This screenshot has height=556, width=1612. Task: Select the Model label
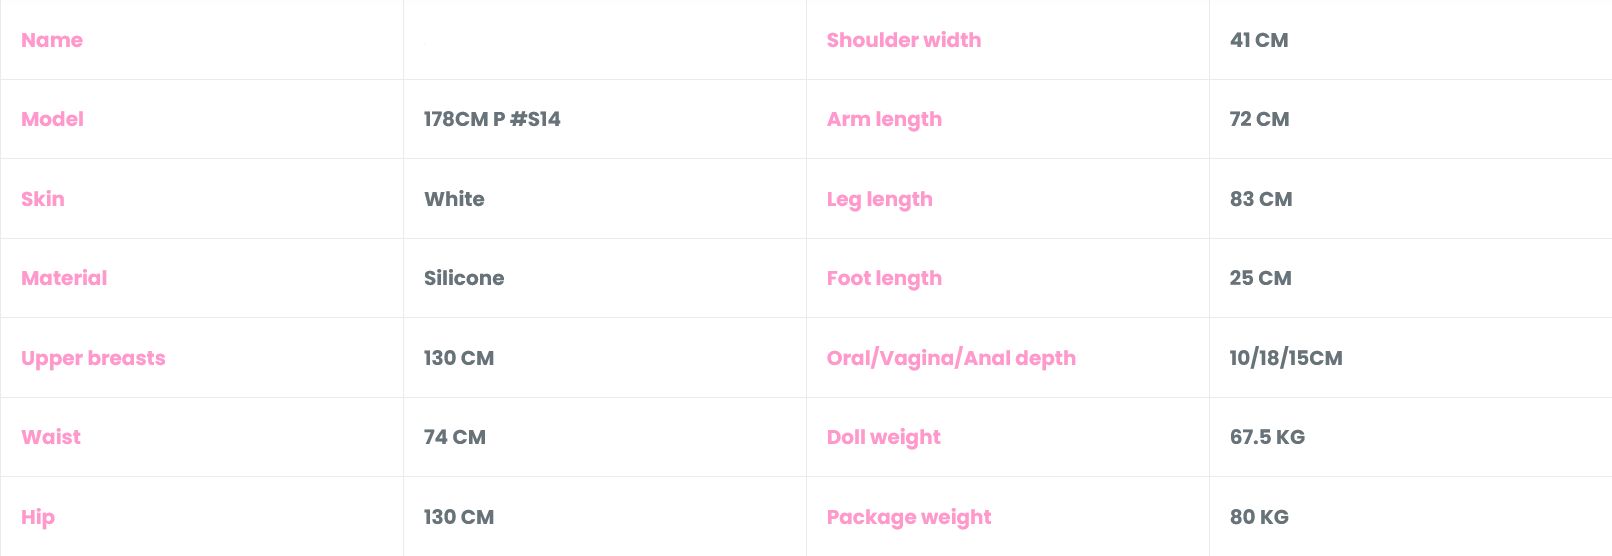[x=52, y=119]
